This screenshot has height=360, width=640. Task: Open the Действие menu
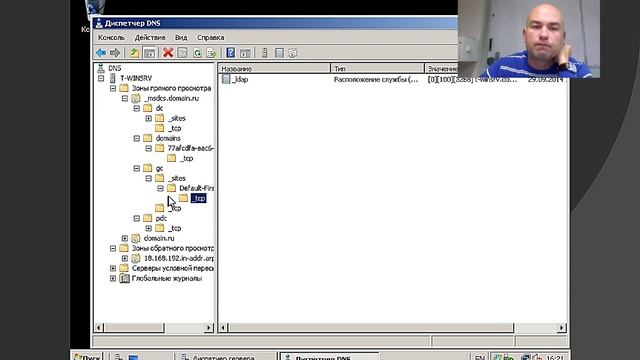pyautogui.click(x=150, y=38)
